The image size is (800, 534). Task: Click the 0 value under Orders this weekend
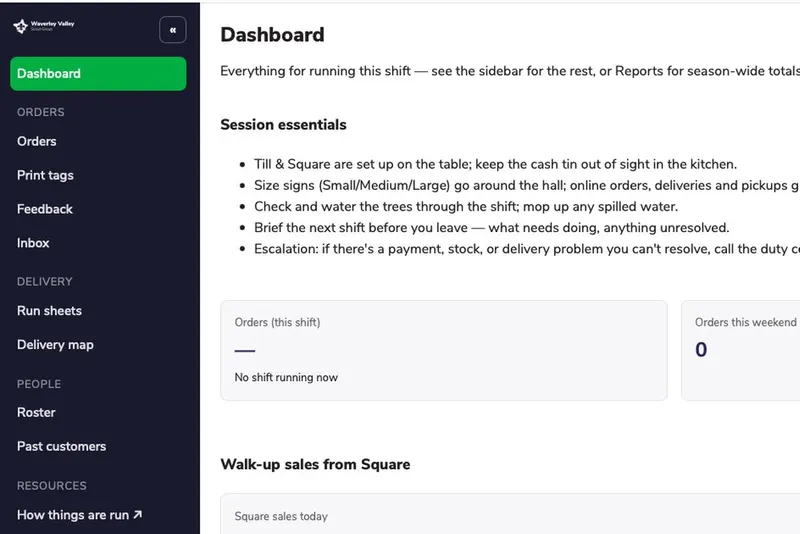701,350
